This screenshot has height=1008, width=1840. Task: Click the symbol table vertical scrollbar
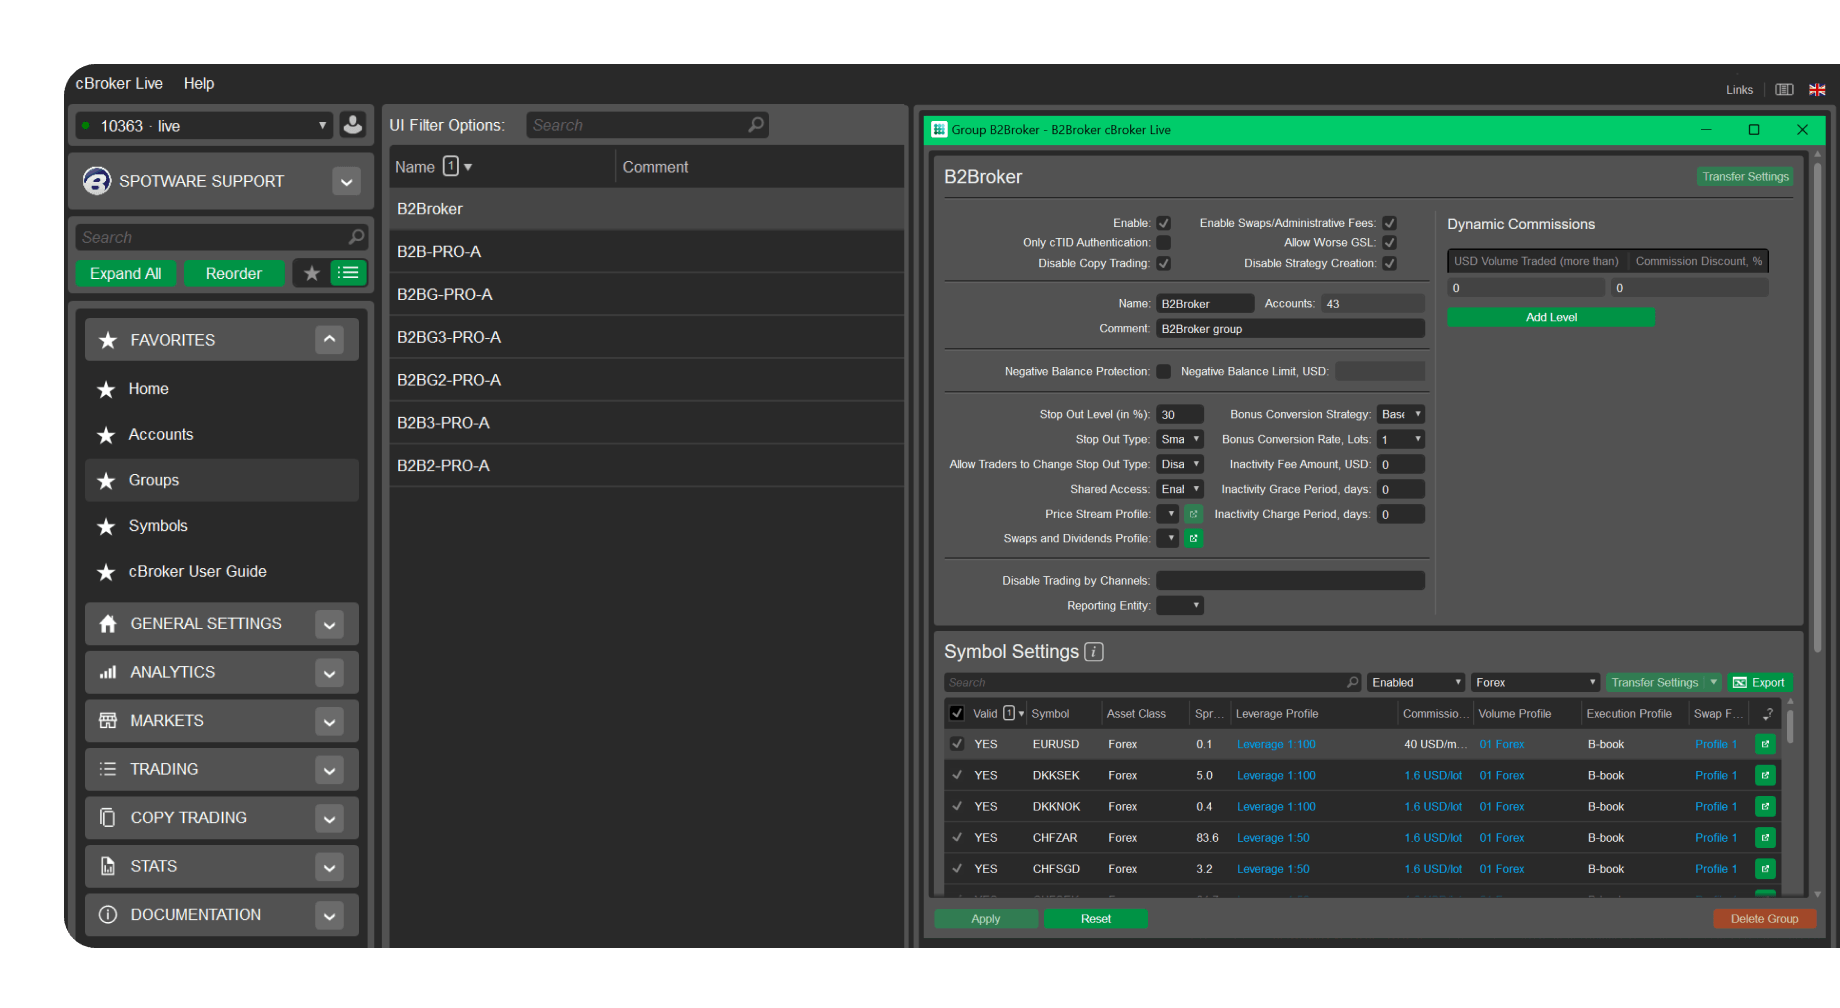coord(1789,725)
